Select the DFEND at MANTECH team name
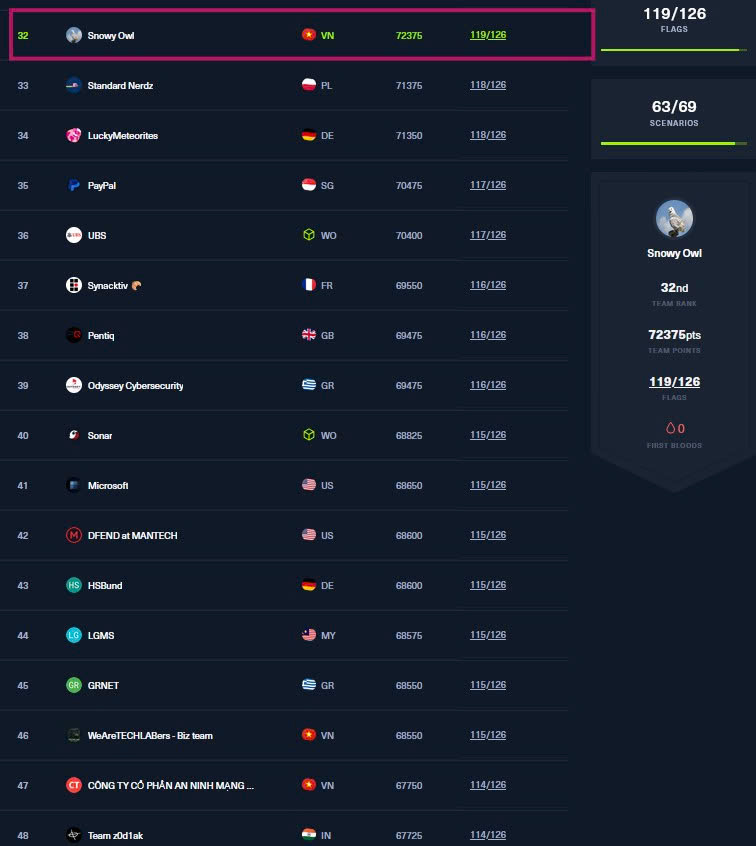 [x=132, y=536]
